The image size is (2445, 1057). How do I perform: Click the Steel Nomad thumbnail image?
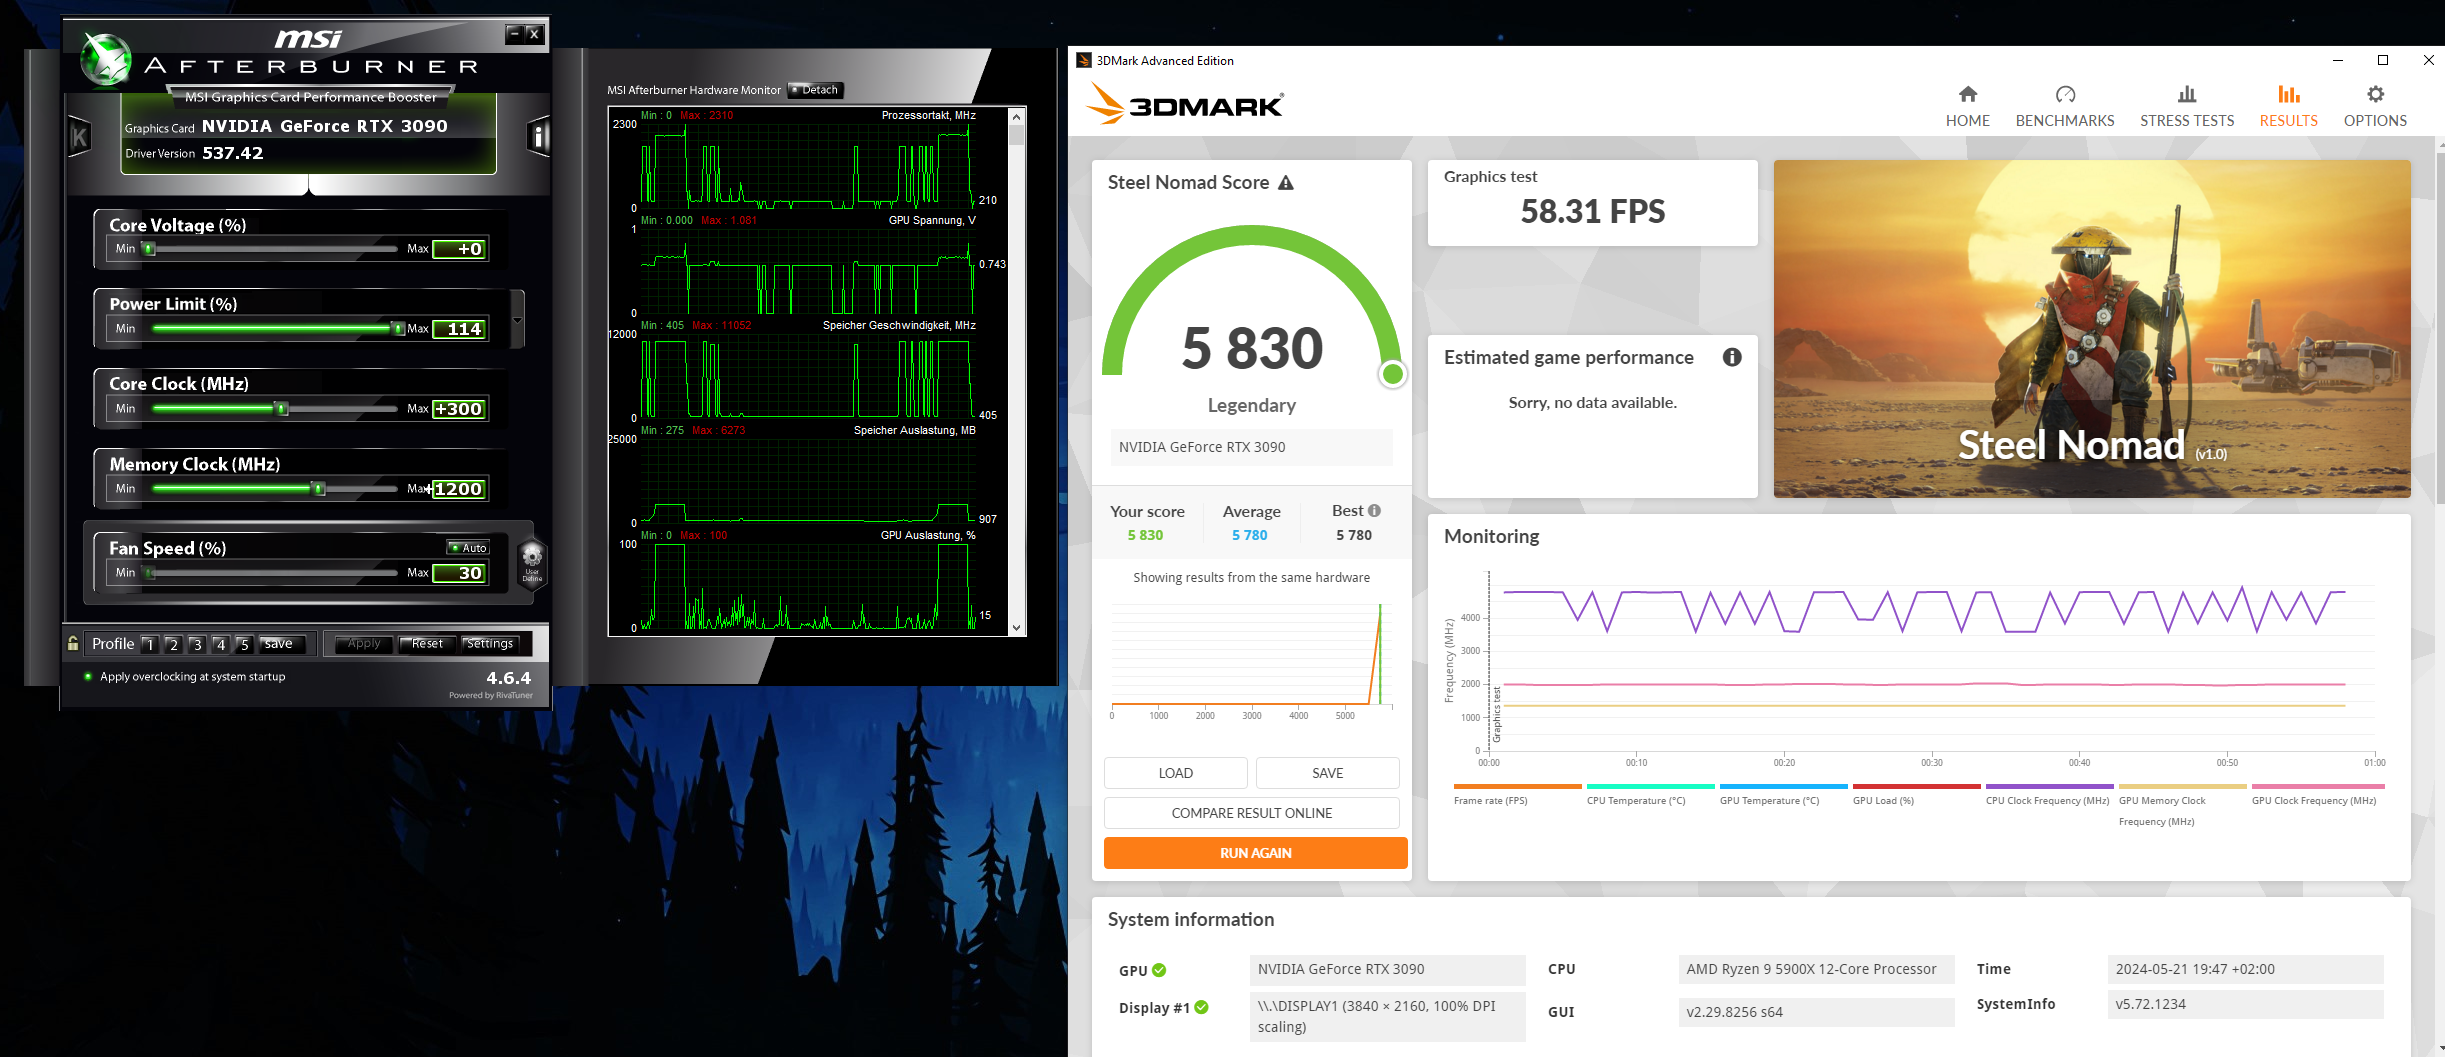coord(2092,329)
